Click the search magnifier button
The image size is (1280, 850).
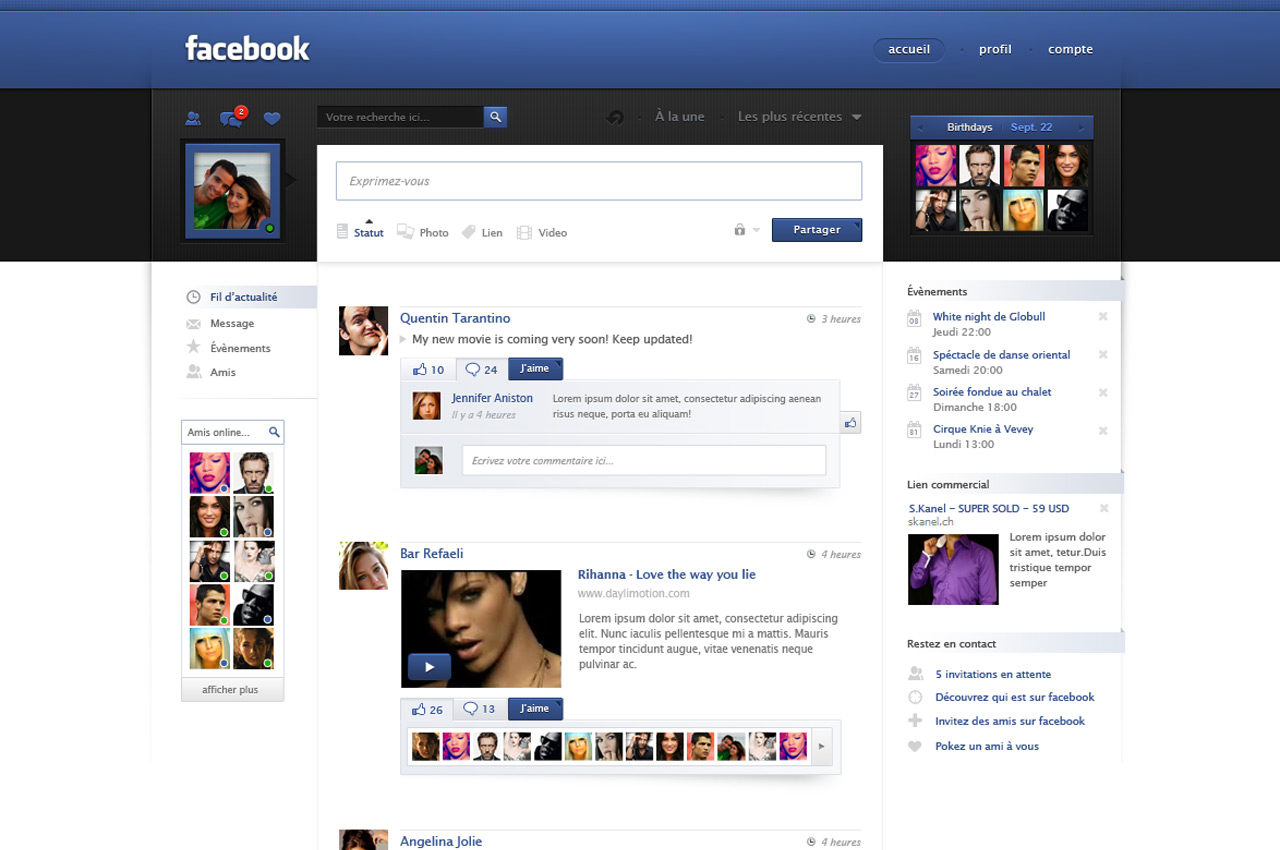click(x=495, y=117)
